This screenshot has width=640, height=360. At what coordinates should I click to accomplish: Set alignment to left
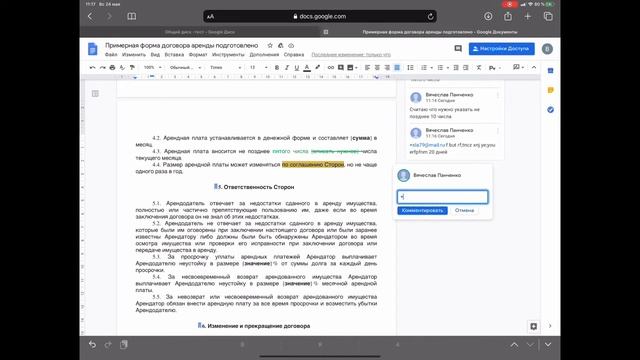367,67
